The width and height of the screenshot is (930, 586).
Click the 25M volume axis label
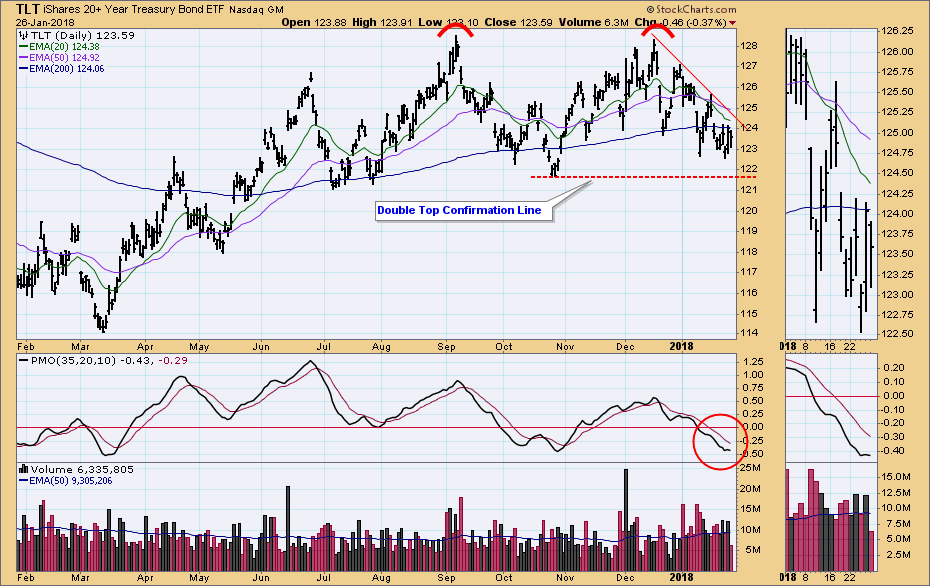coord(750,468)
